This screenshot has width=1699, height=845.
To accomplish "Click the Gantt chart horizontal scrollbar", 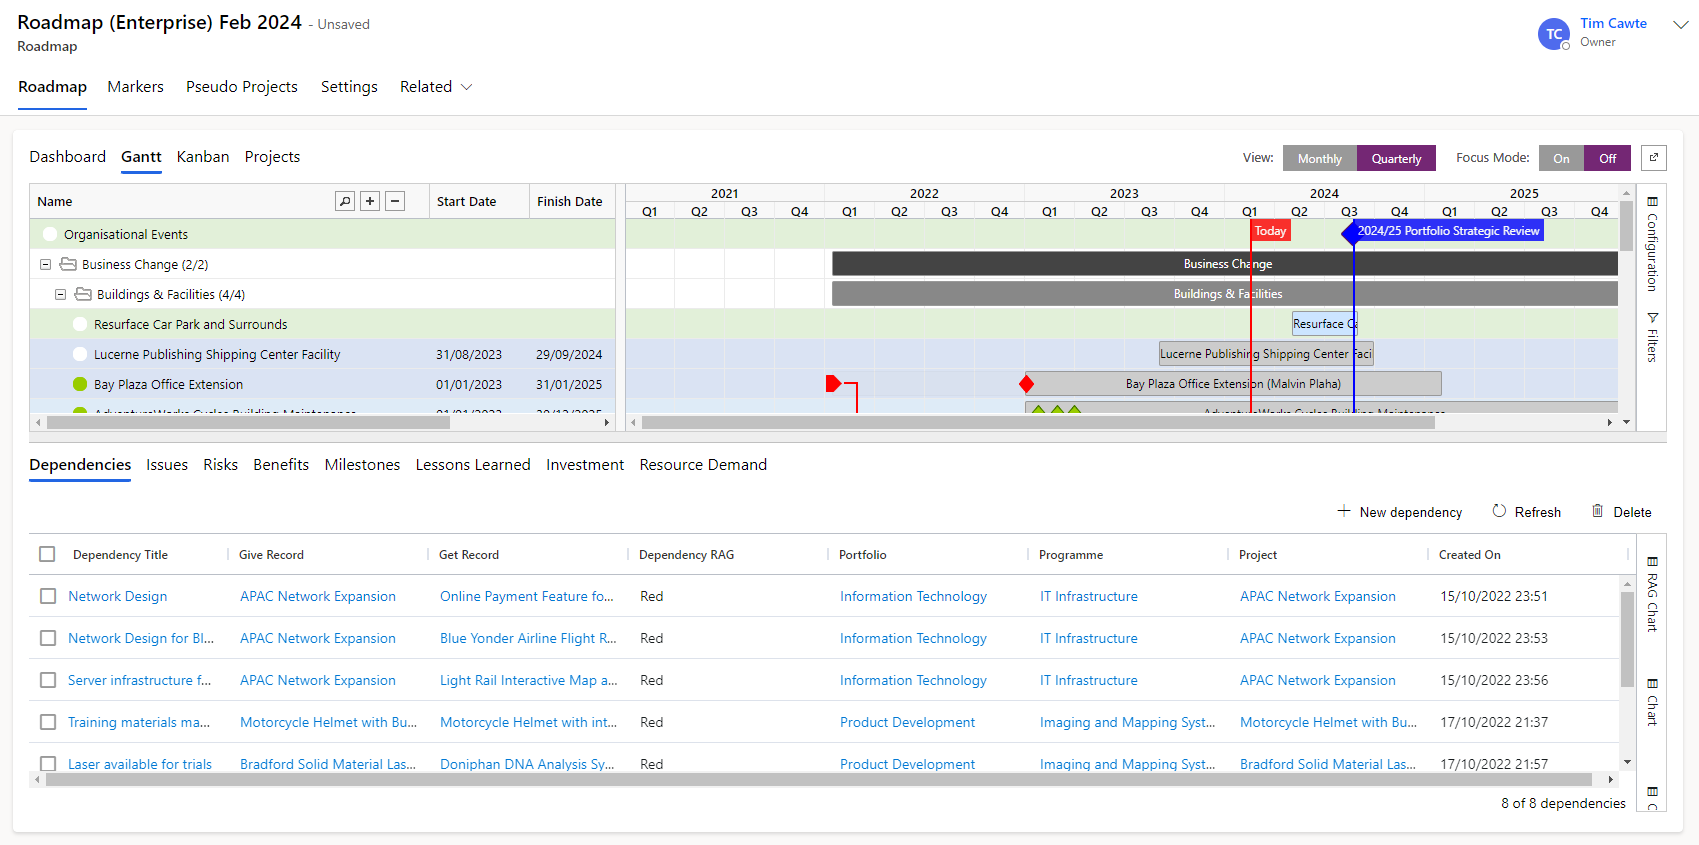I will [x=1038, y=422].
